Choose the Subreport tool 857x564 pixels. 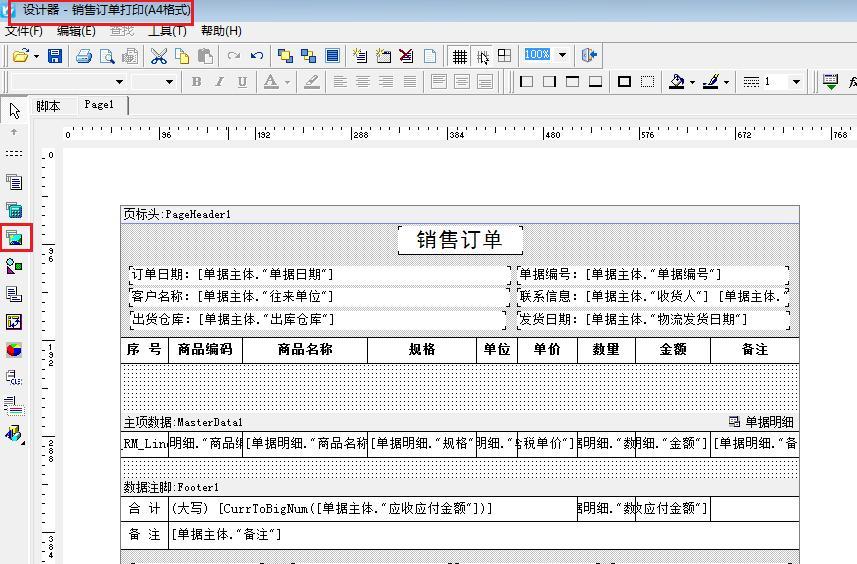[14, 294]
